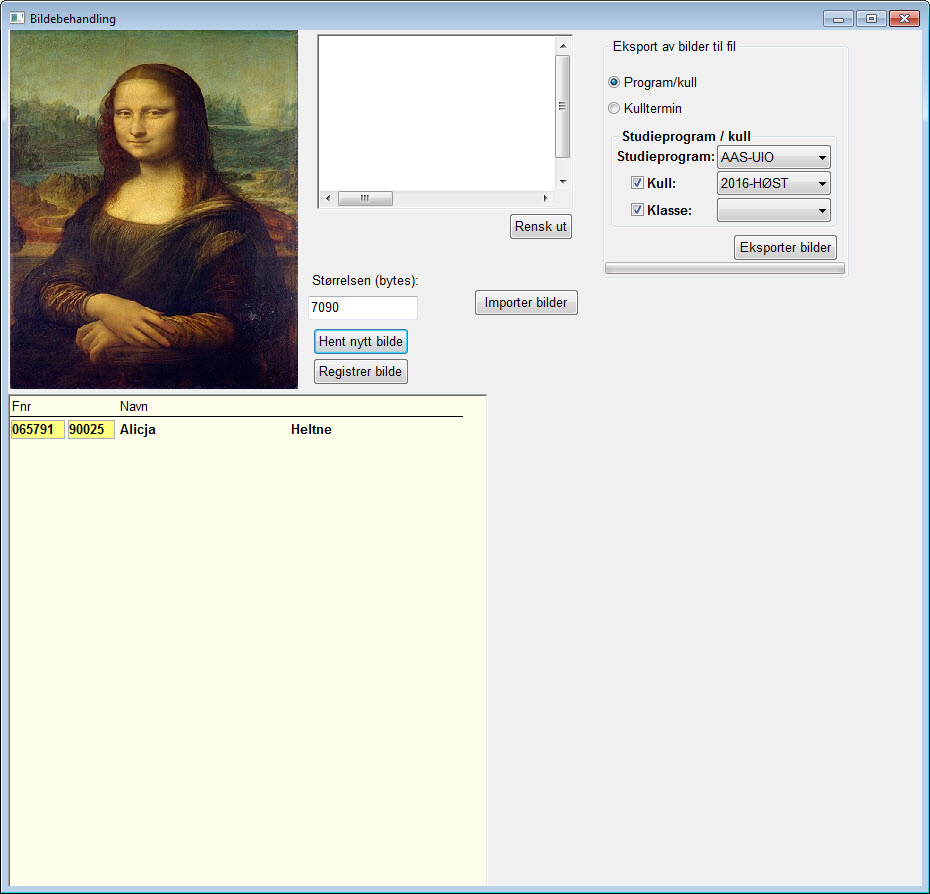Click the Navn column header

133,406
